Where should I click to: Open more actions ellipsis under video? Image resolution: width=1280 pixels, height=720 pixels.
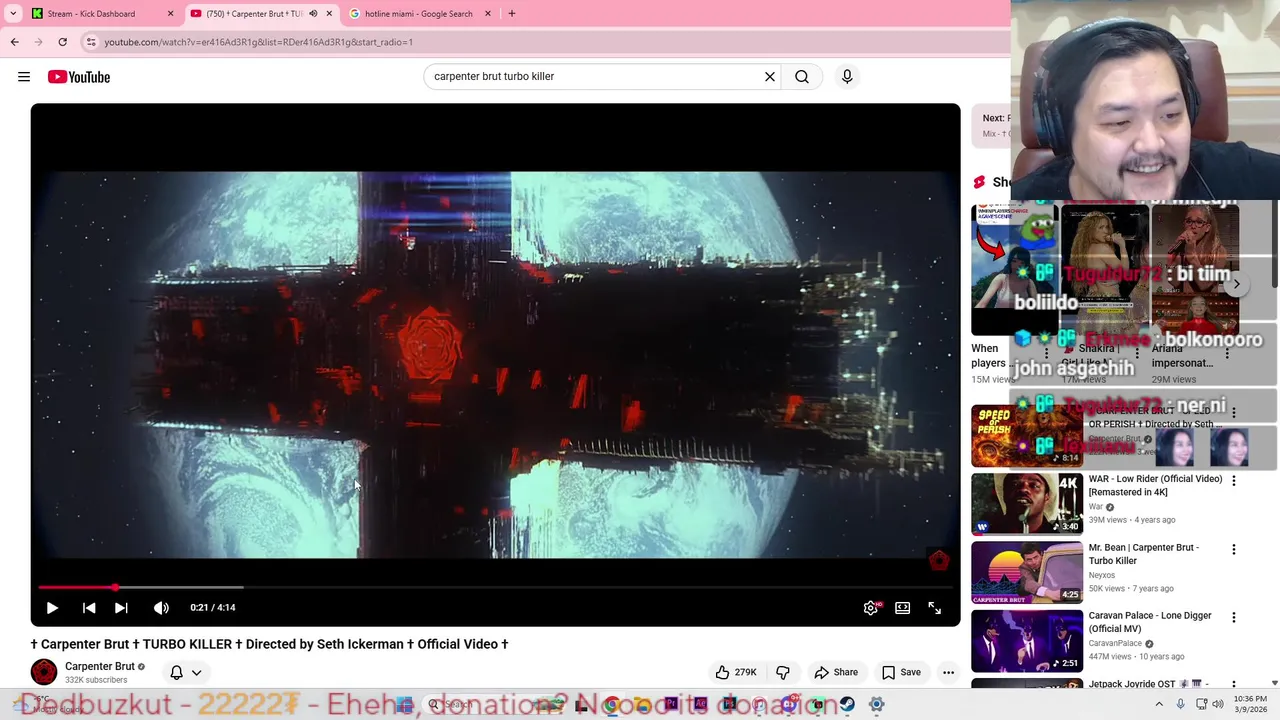click(x=948, y=672)
